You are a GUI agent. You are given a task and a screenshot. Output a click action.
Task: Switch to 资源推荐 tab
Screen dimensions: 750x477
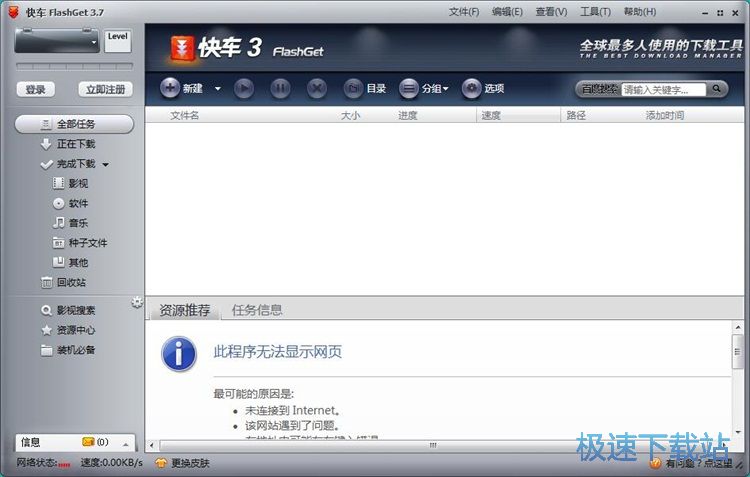[185, 310]
